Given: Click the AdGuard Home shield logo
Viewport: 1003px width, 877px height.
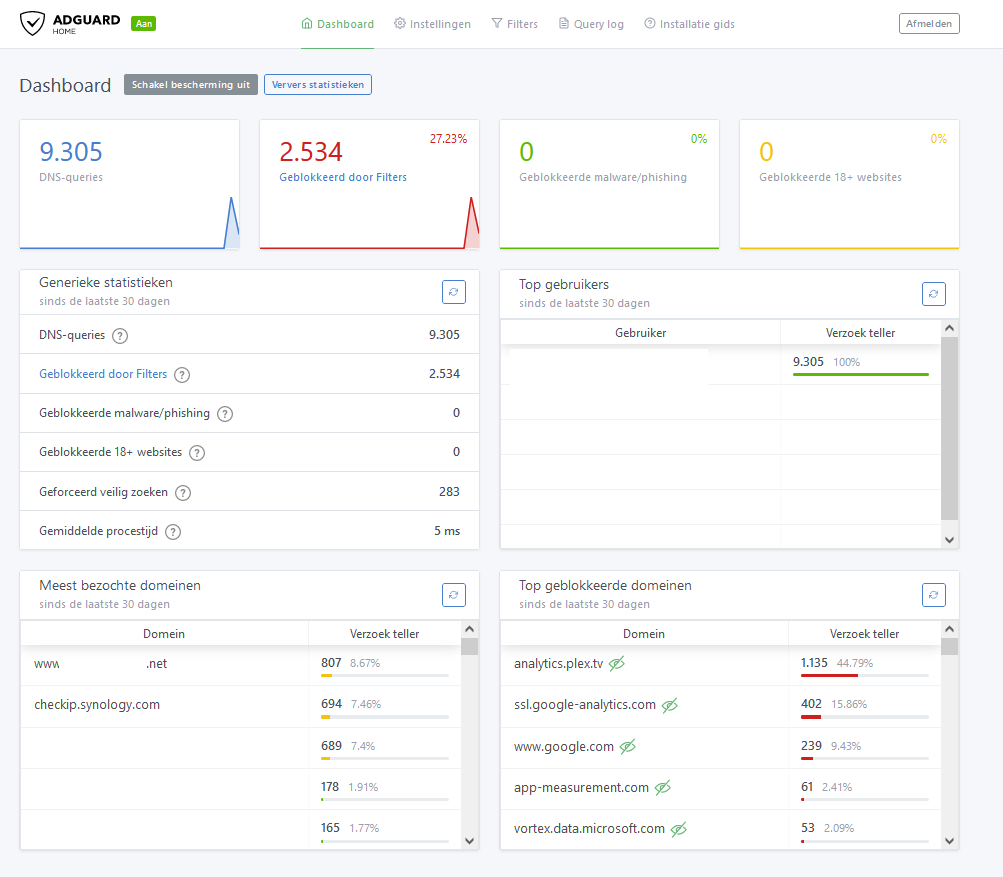Looking at the screenshot, I should pyautogui.click(x=32, y=24).
